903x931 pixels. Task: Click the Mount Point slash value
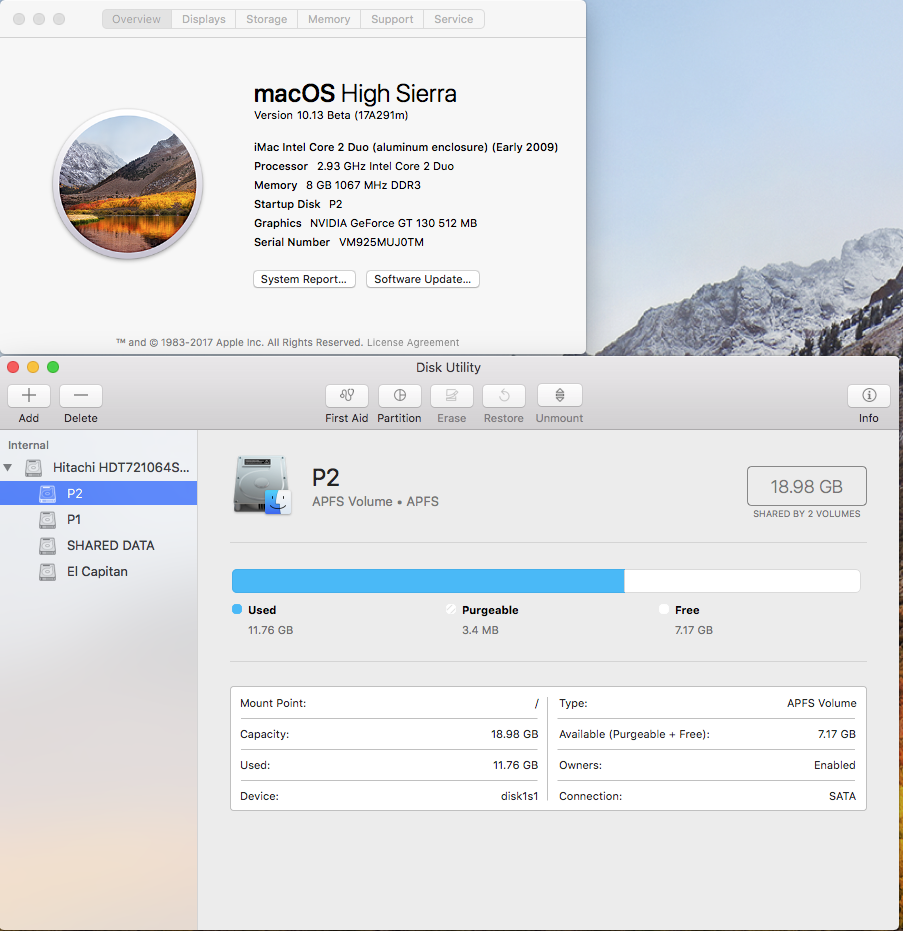click(536, 703)
